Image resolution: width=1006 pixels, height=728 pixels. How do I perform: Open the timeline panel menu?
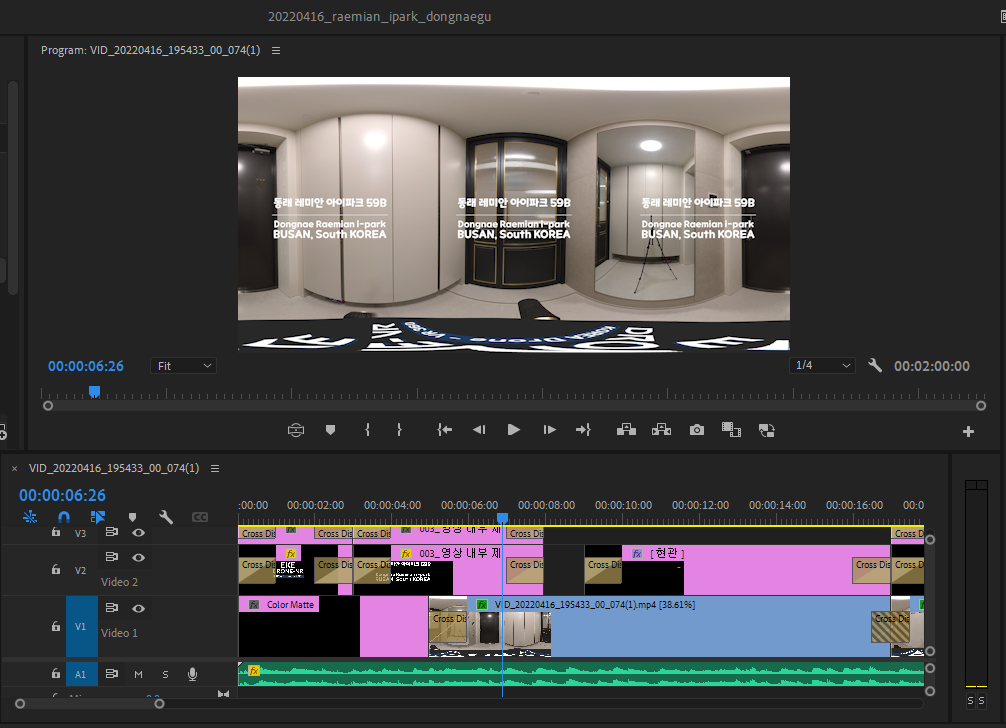tap(215, 468)
